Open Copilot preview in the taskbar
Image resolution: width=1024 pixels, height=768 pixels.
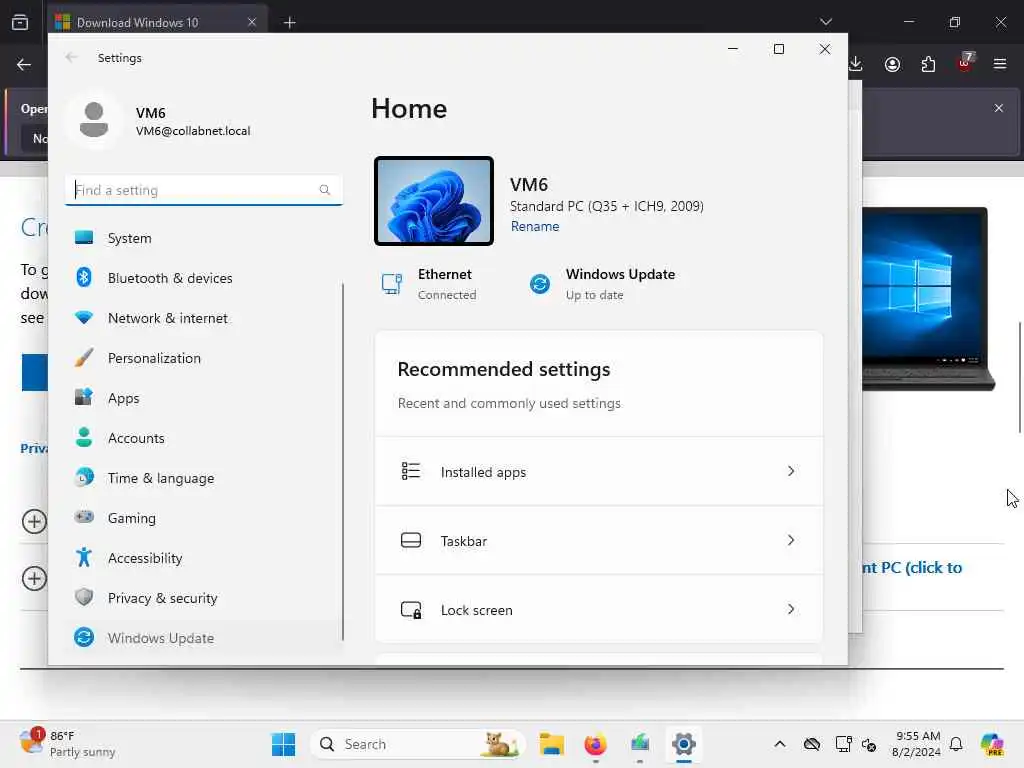click(x=992, y=744)
